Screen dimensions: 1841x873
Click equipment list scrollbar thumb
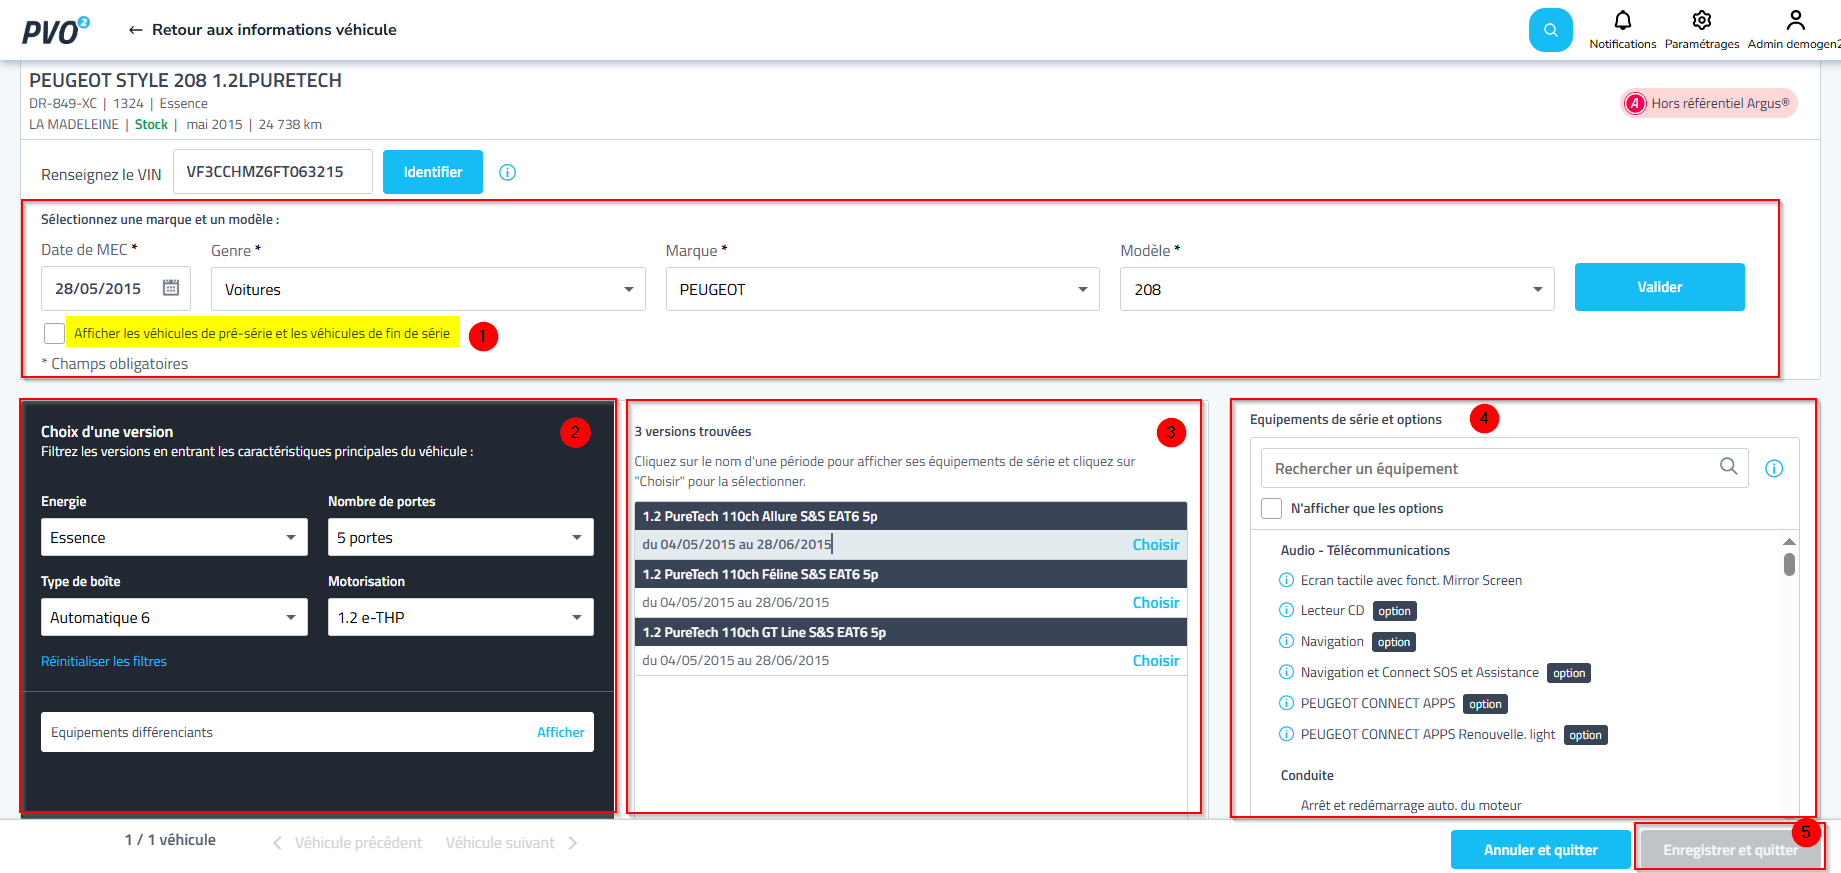coord(1789,564)
